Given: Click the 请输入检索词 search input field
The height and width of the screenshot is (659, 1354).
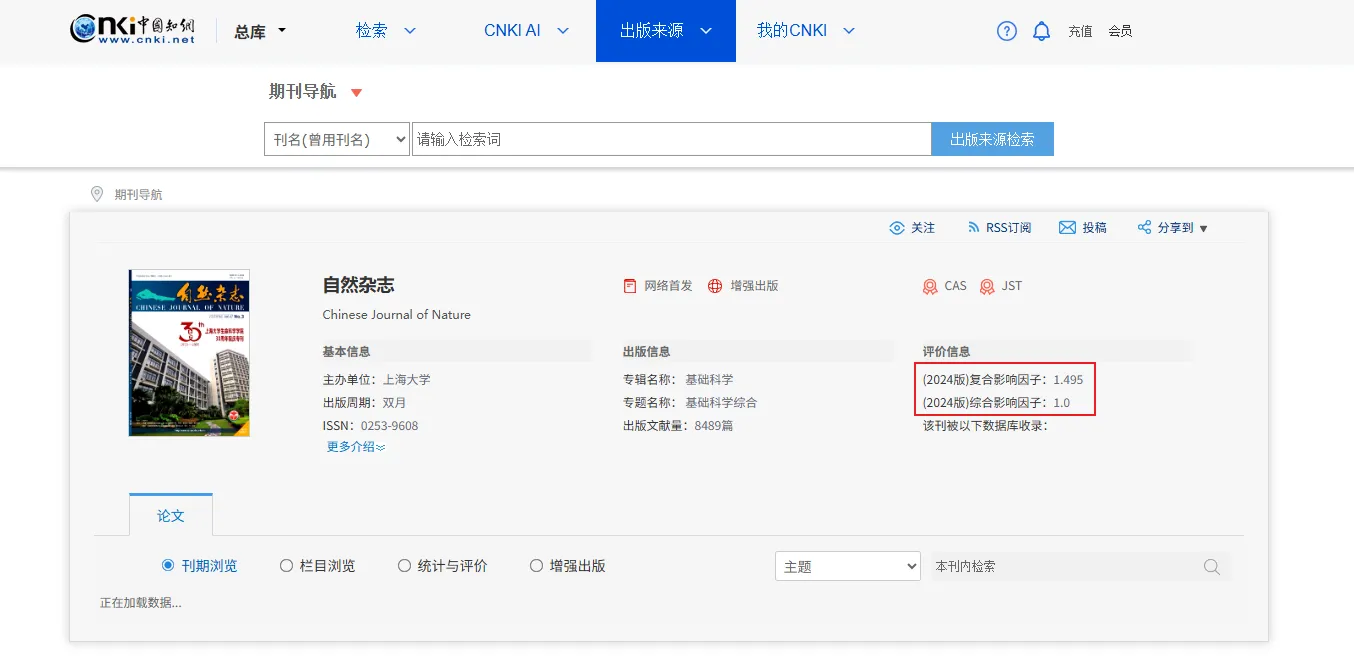Looking at the screenshot, I should pos(671,140).
